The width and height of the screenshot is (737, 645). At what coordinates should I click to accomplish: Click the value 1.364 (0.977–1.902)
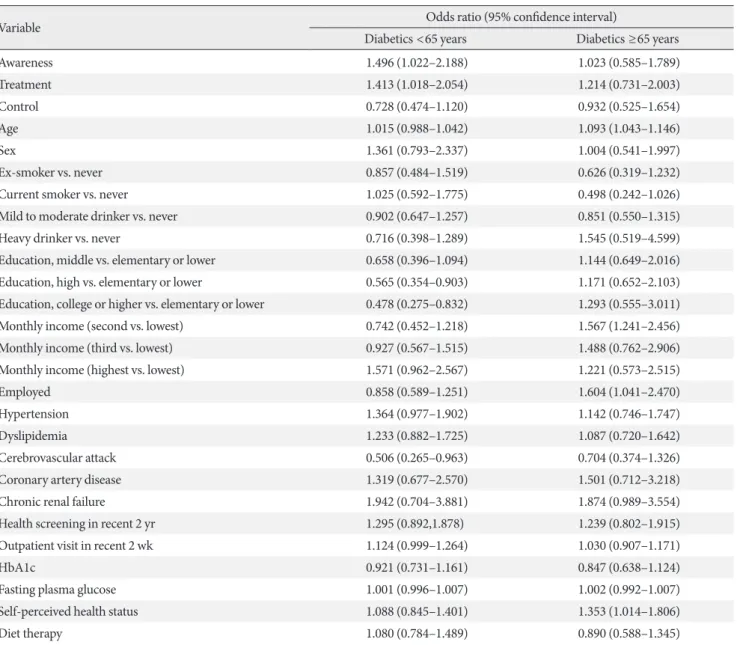tap(417, 414)
